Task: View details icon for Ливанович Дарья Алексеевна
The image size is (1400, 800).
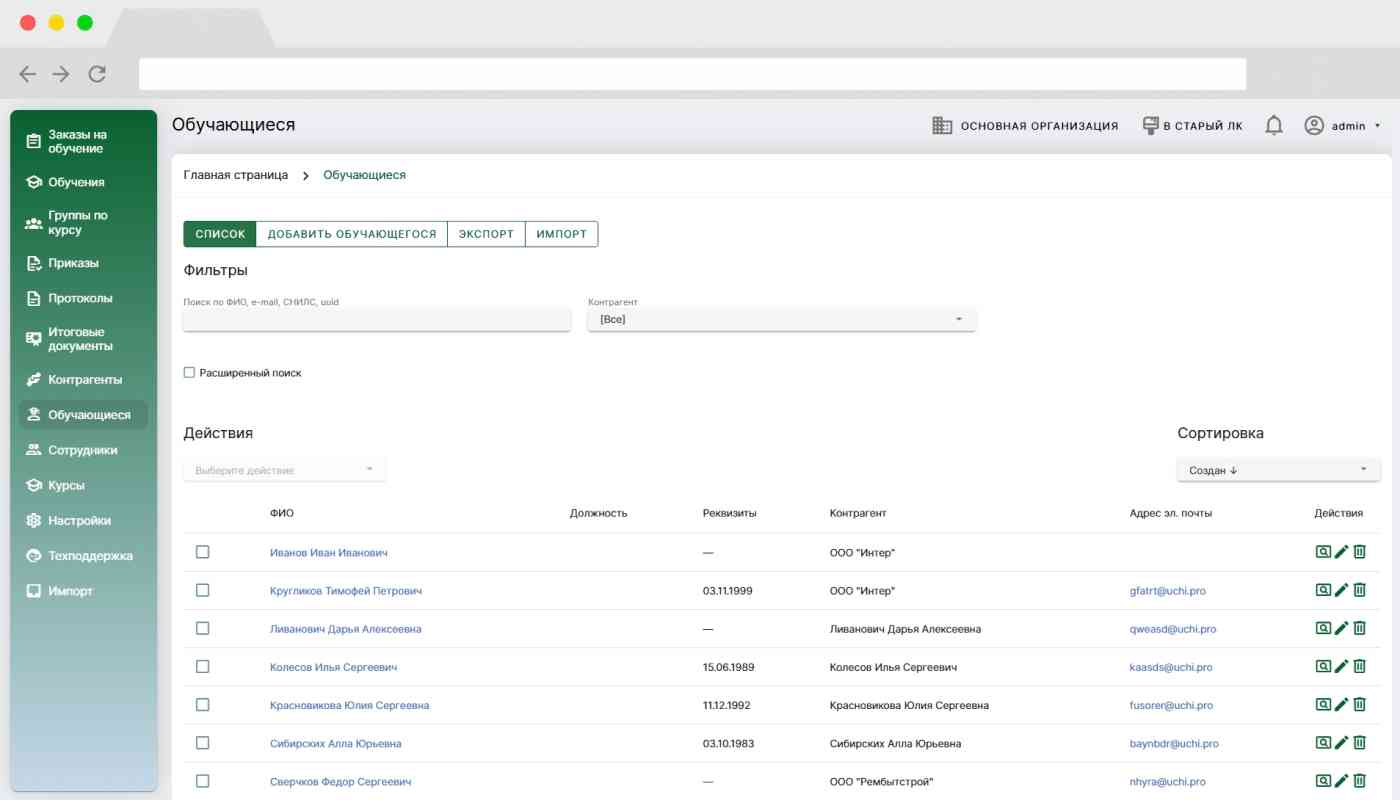Action: 1323,628
